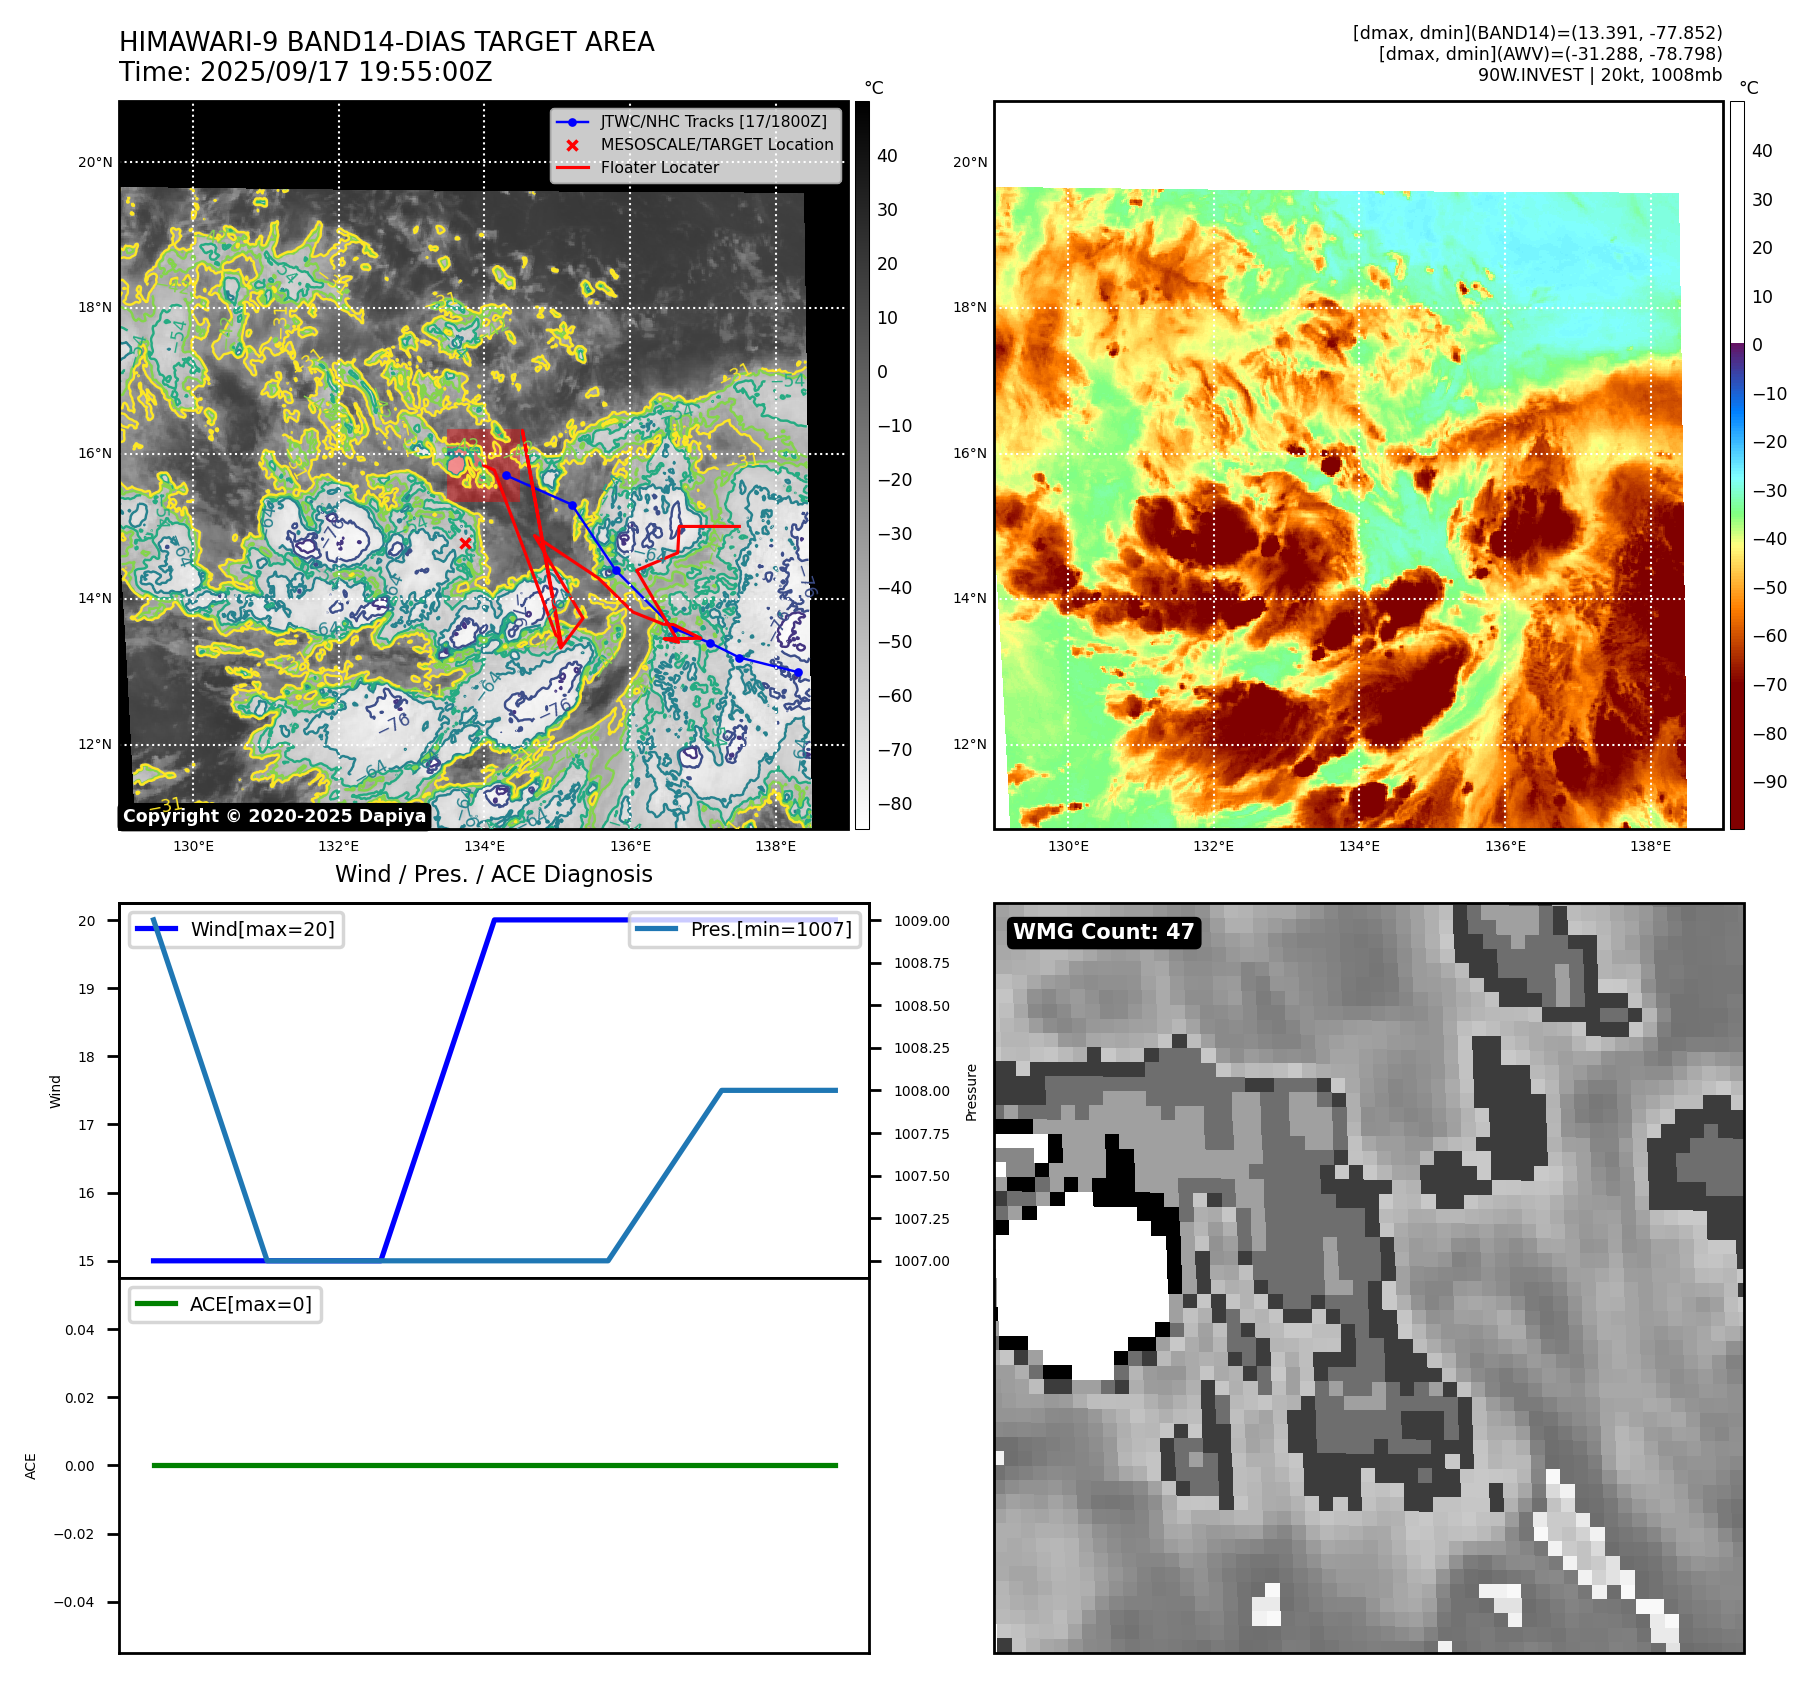Click the 138°E label under the rainbow map
This screenshot has height=1690, width=1813.
(x=1651, y=846)
